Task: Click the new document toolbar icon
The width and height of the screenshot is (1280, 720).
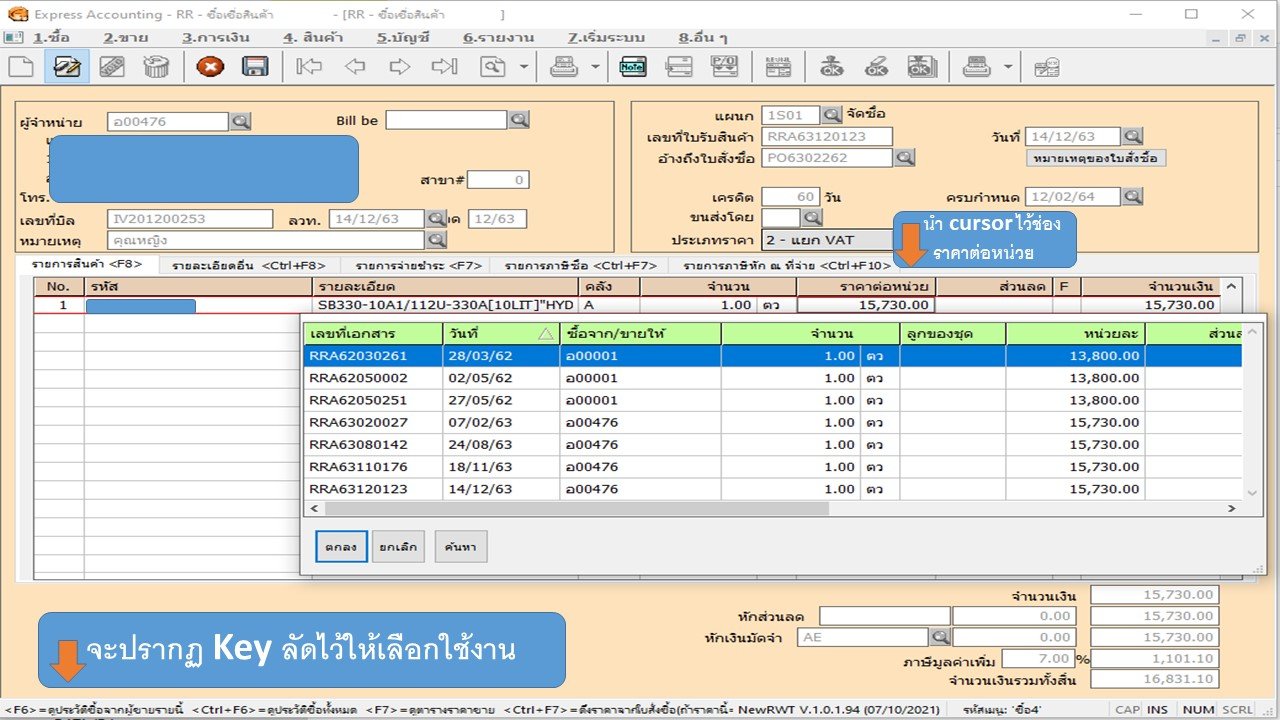Action: pos(21,67)
